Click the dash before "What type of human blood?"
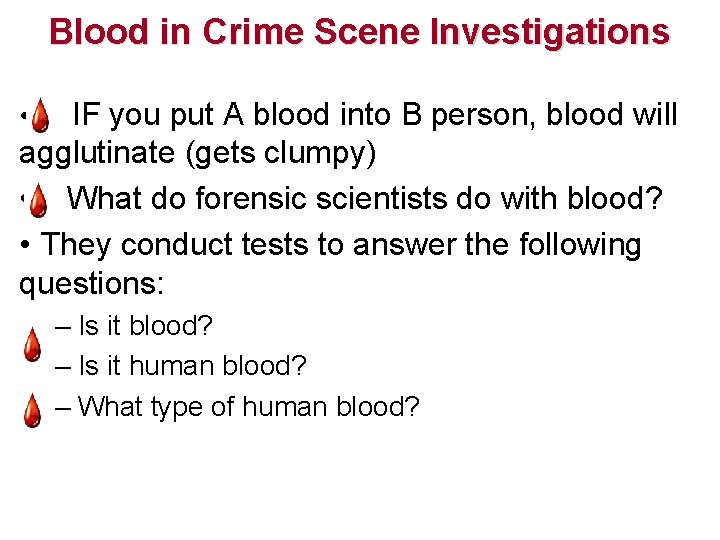This screenshot has height=540, width=720. pyautogui.click(x=64, y=407)
